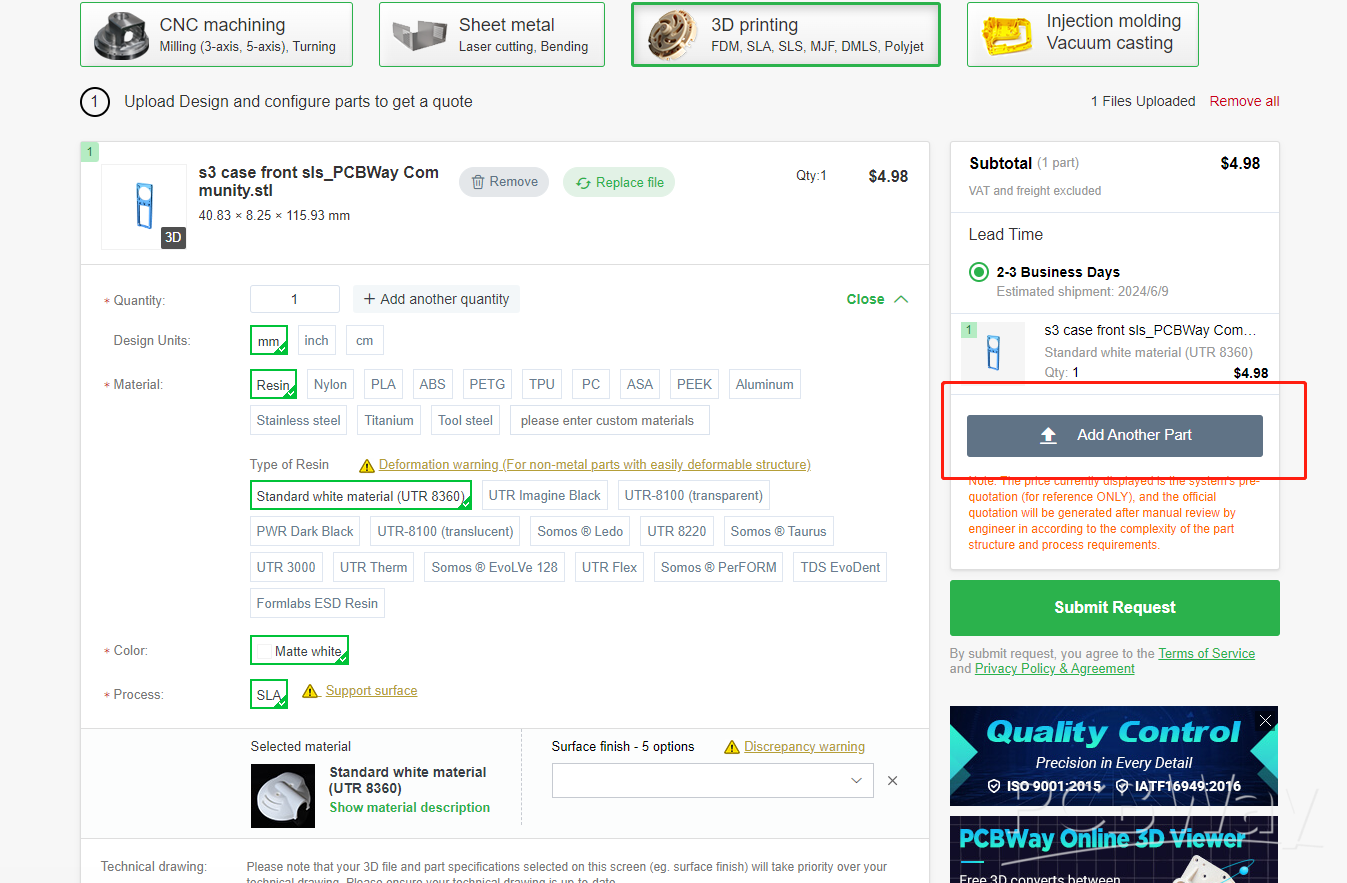Select Somos Taurus resin
The image size is (1347, 883).
[779, 531]
